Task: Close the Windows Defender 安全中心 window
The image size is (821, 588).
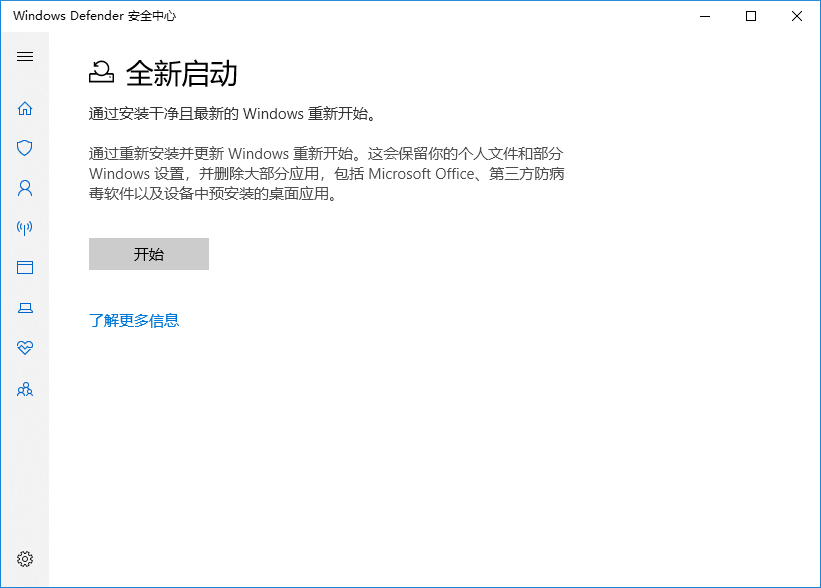Action: (797, 16)
